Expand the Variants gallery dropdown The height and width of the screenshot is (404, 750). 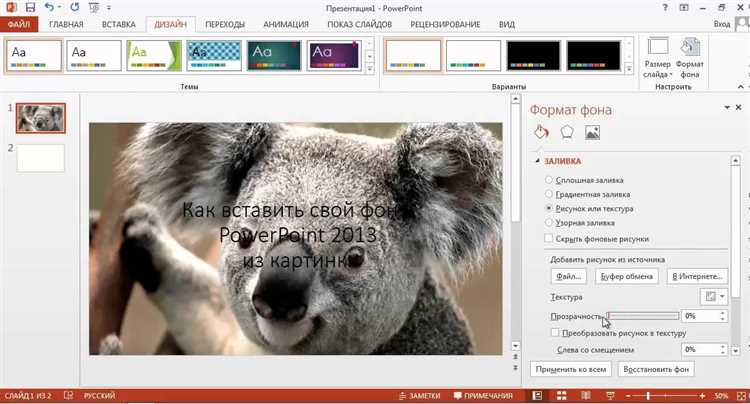coord(629,69)
